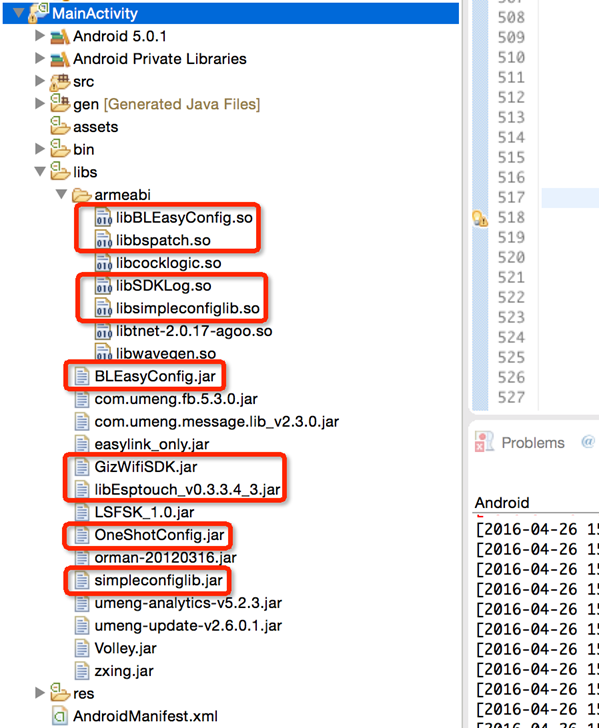This screenshot has width=599, height=728.
Task: Click line number 517 in editor gutter
Action: pyautogui.click(x=511, y=197)
